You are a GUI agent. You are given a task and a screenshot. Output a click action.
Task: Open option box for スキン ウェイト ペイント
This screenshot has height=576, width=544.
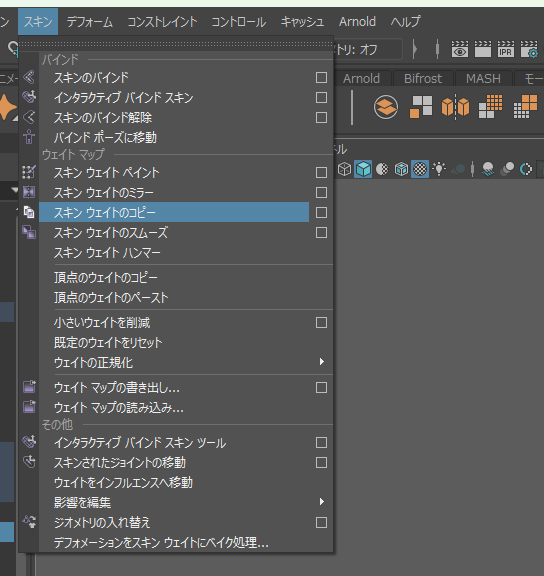tap(321, 172)
